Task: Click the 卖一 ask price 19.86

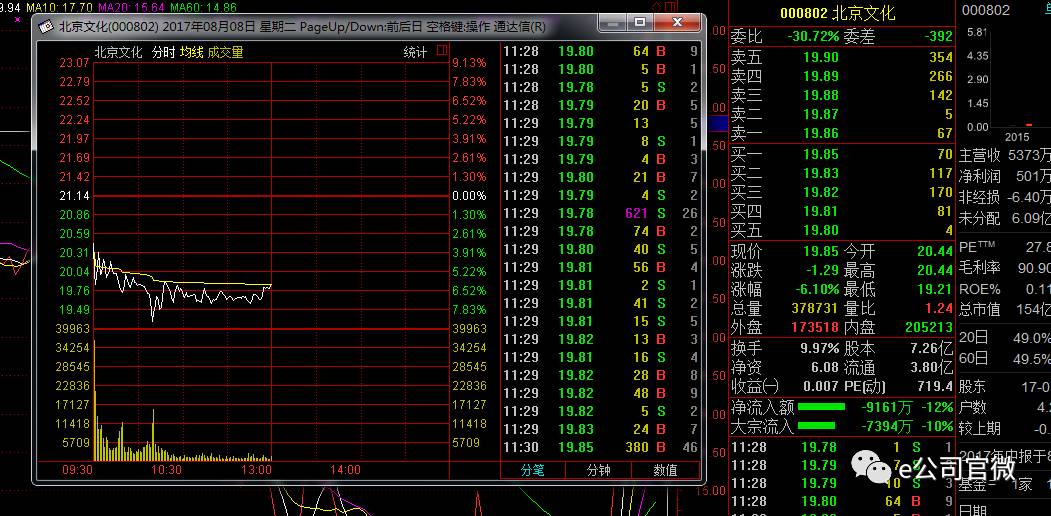Action: [820, 133]
